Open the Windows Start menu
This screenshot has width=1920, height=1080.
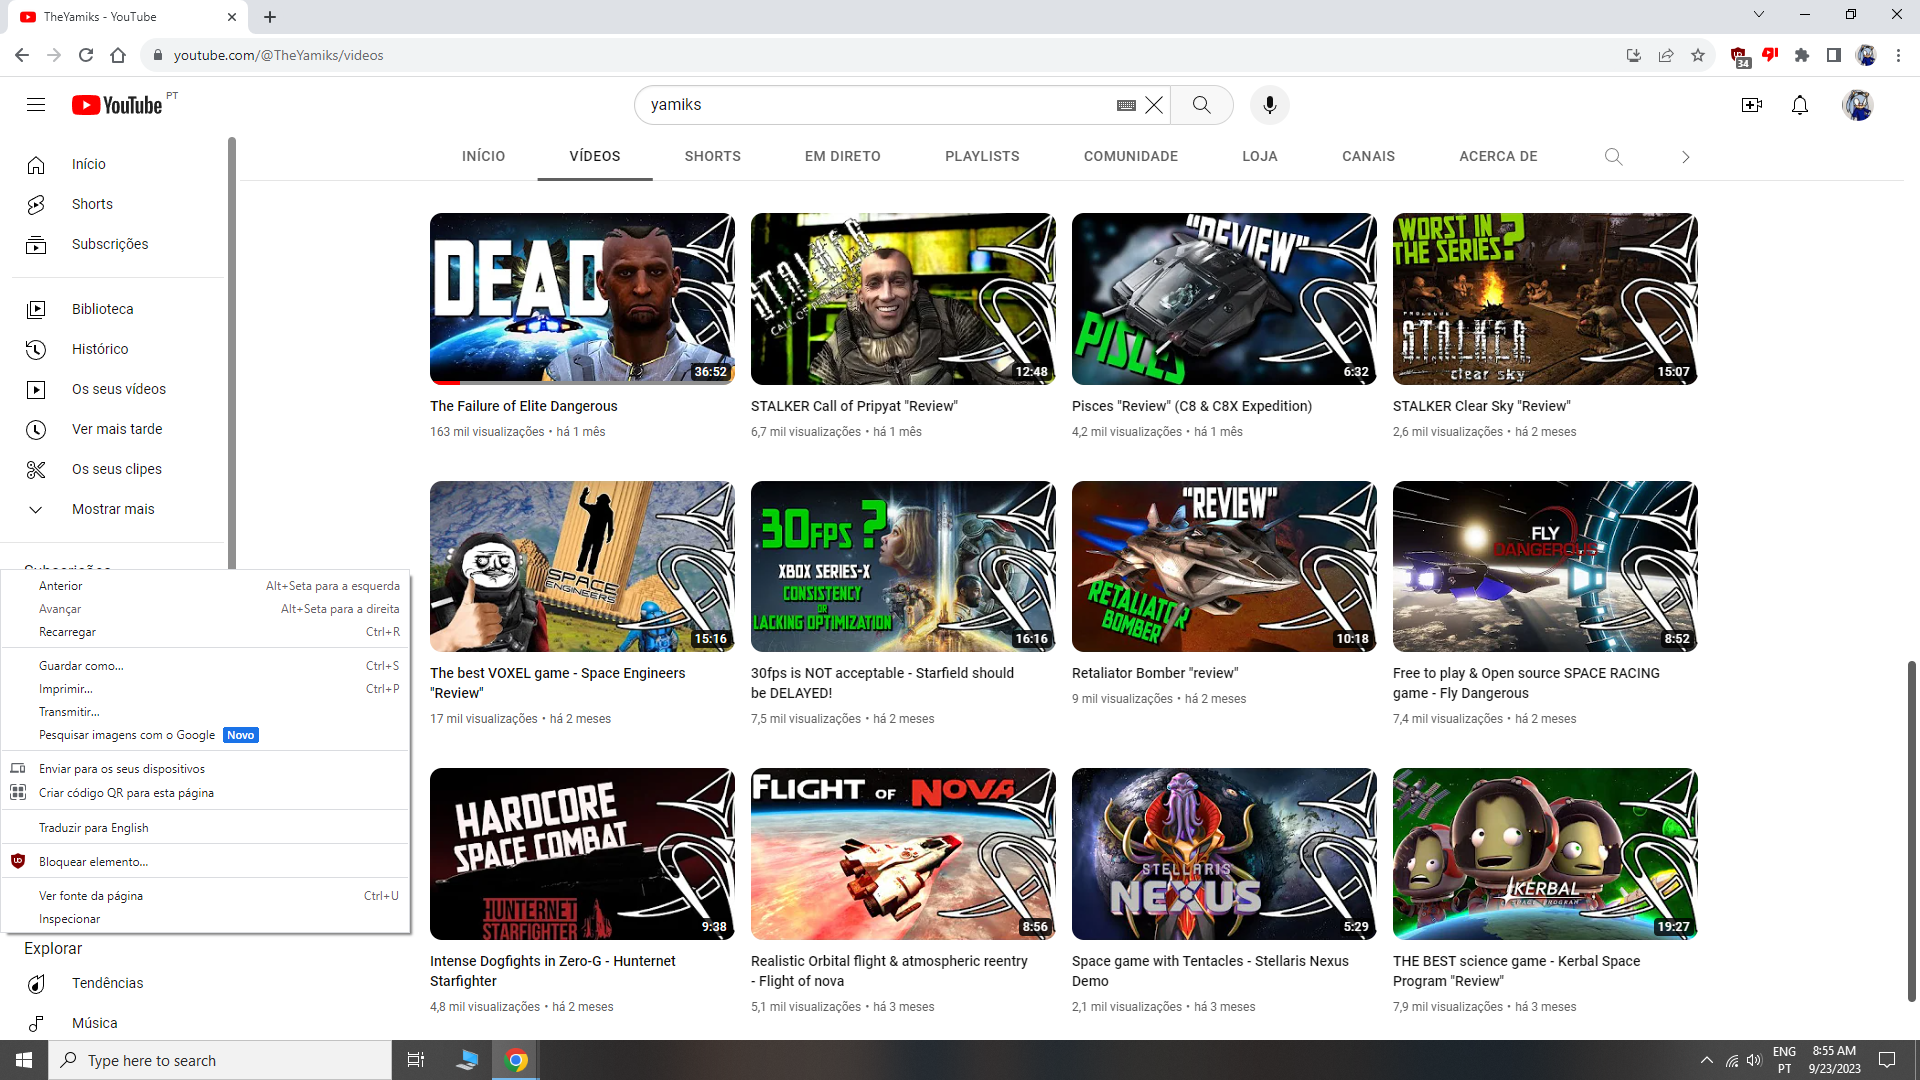[x=24, y=1060]
